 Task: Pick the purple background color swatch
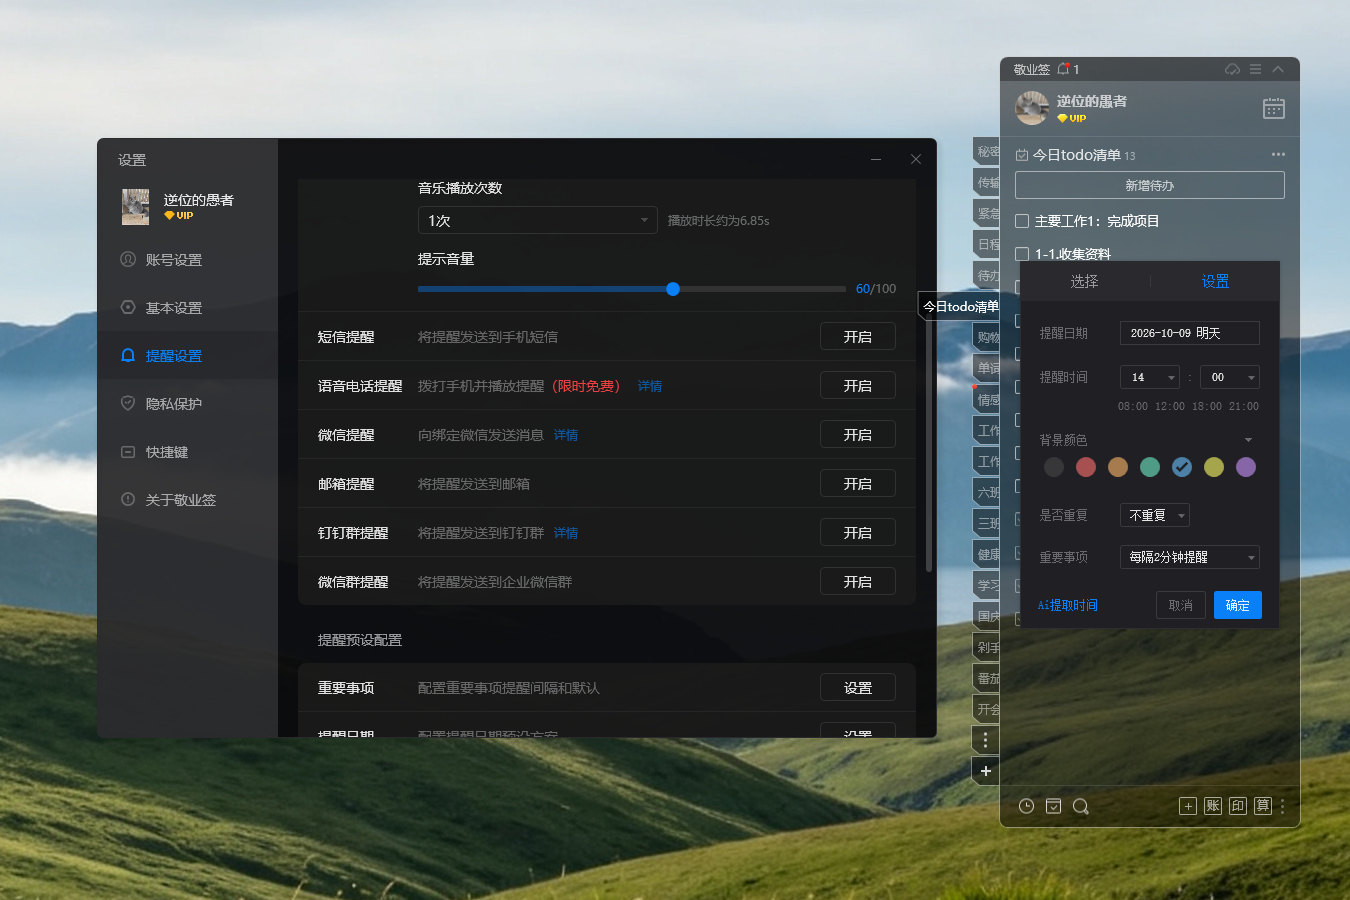(x=1246, y=467)
